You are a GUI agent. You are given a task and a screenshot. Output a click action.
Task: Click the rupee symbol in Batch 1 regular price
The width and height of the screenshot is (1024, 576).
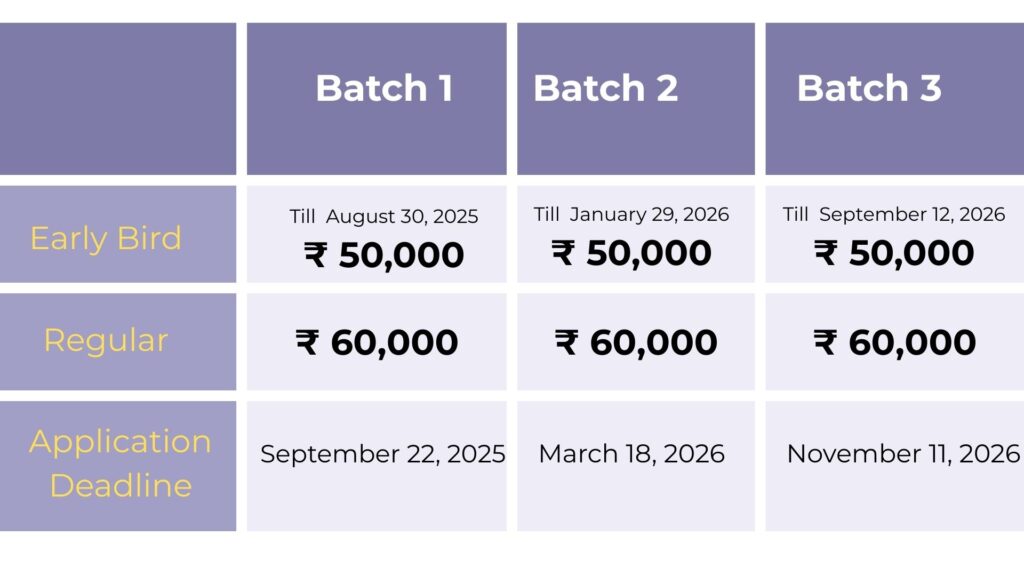click(x=308, y=342)
